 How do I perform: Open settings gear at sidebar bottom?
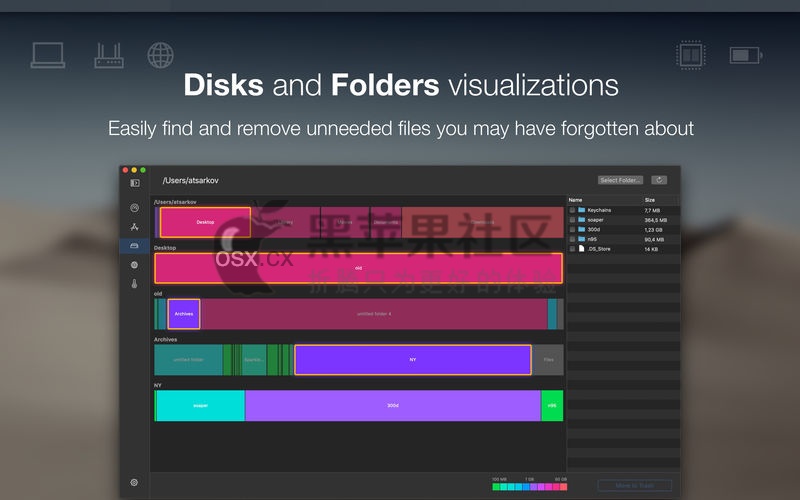tap(134, 482)
